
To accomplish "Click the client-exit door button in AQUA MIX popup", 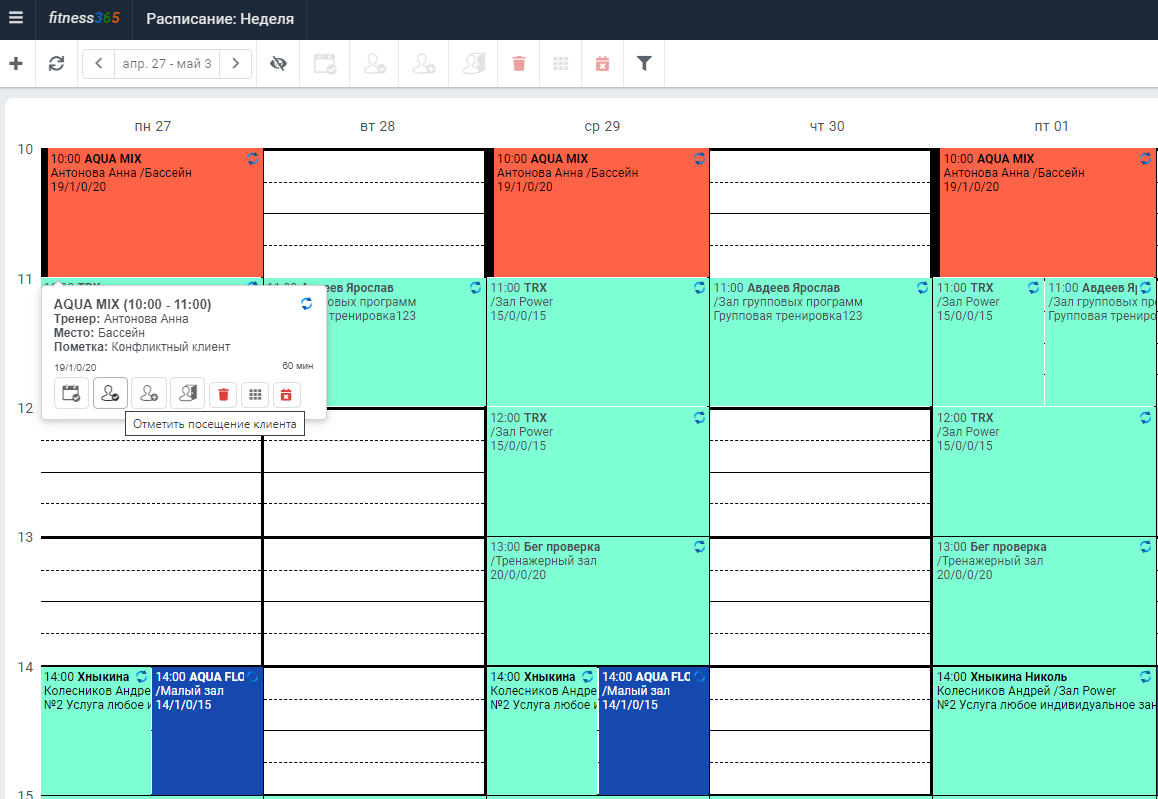I will 188,393.
